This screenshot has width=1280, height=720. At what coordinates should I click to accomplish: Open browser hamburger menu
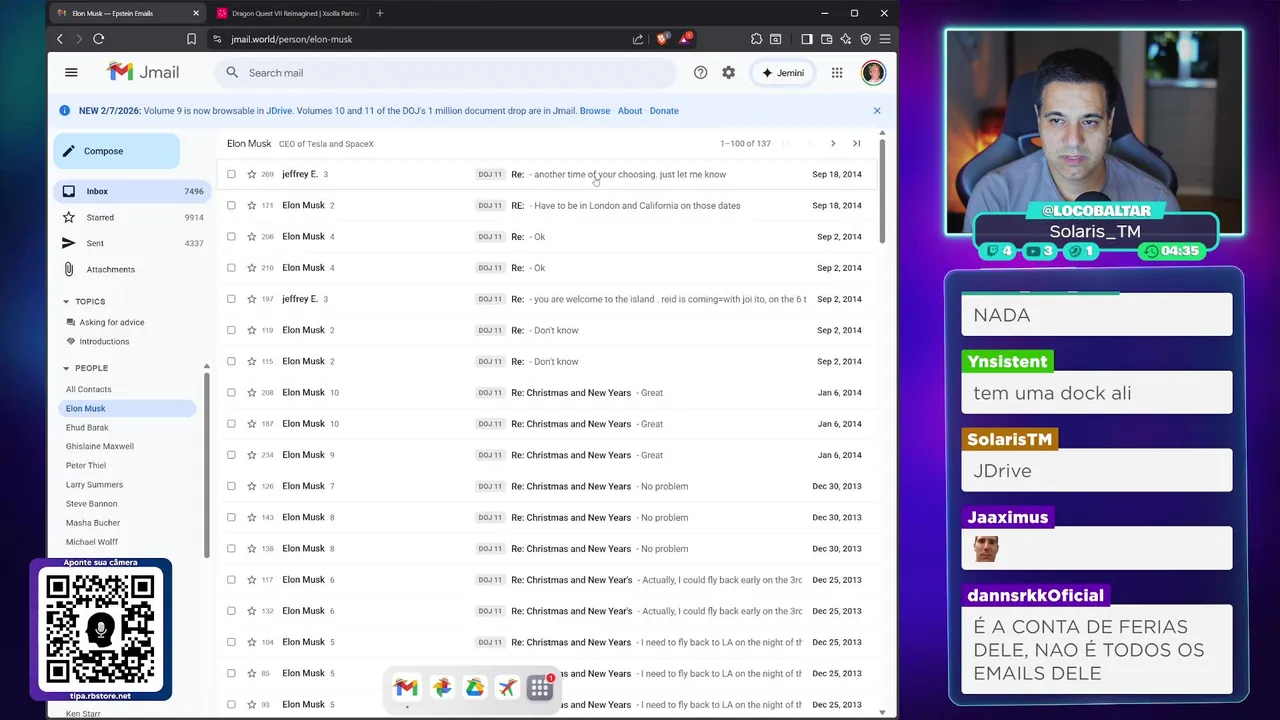click(x=884, y=39)
